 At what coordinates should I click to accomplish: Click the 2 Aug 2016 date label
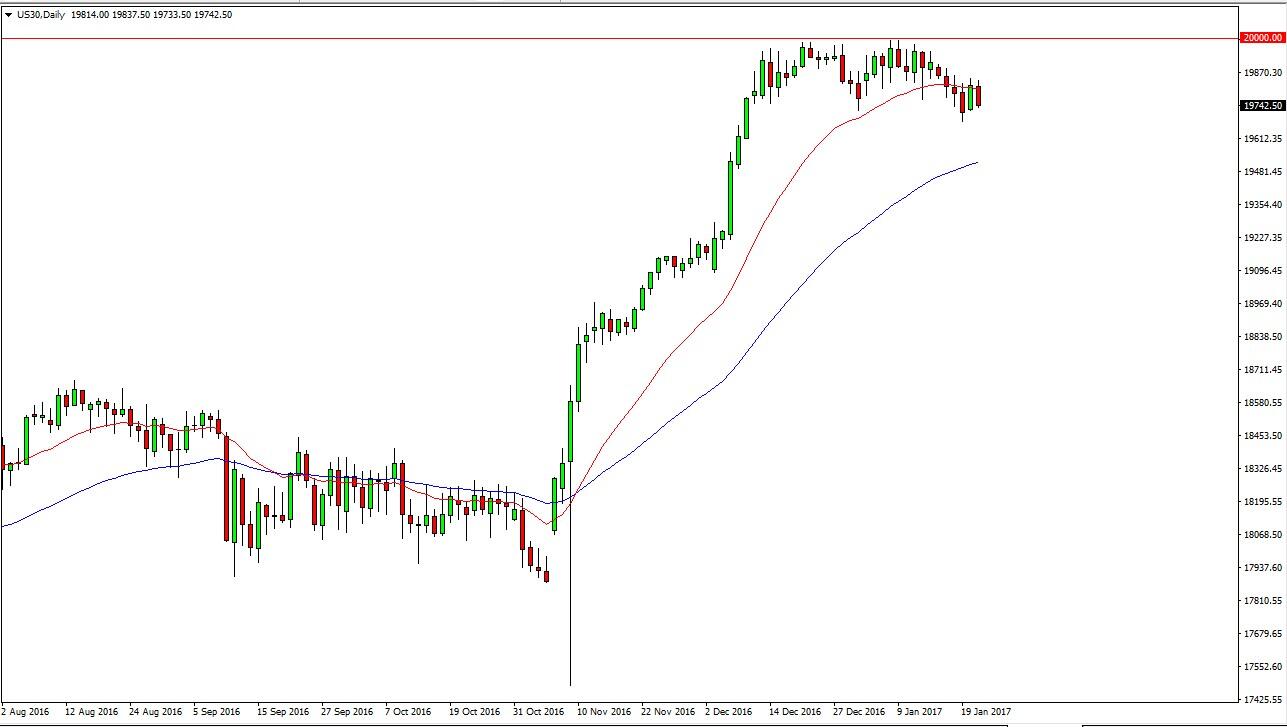point(26,712)
